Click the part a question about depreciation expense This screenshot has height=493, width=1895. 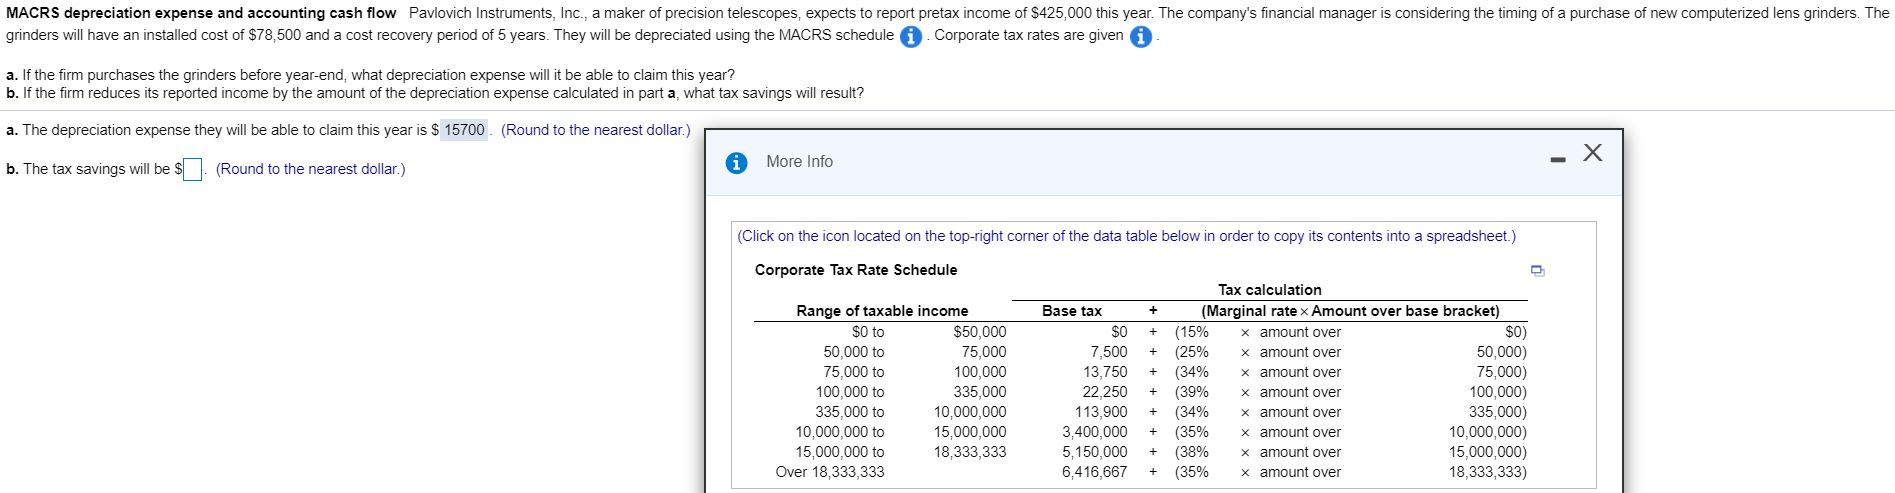[x=370, y=75]
